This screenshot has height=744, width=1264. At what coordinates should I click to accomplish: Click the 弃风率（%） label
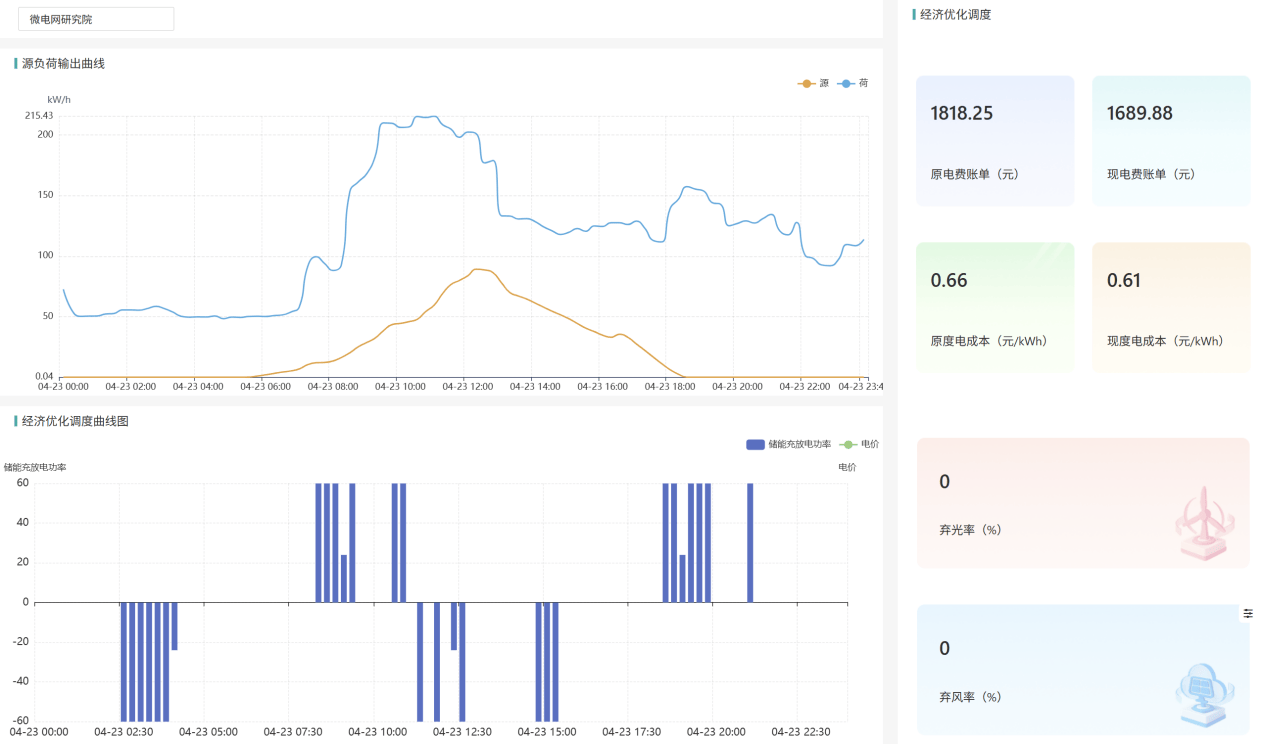click(970, 697)
